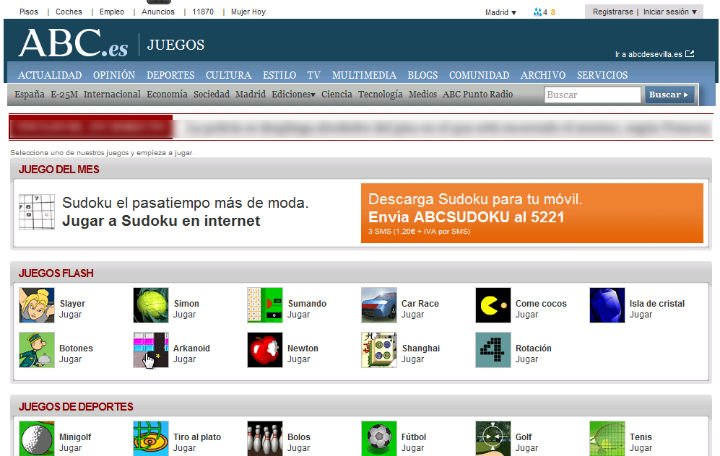The height and width of the screenshot is (456, 720).
Task: Open the Tecnología section link
Action: point(380,94)
